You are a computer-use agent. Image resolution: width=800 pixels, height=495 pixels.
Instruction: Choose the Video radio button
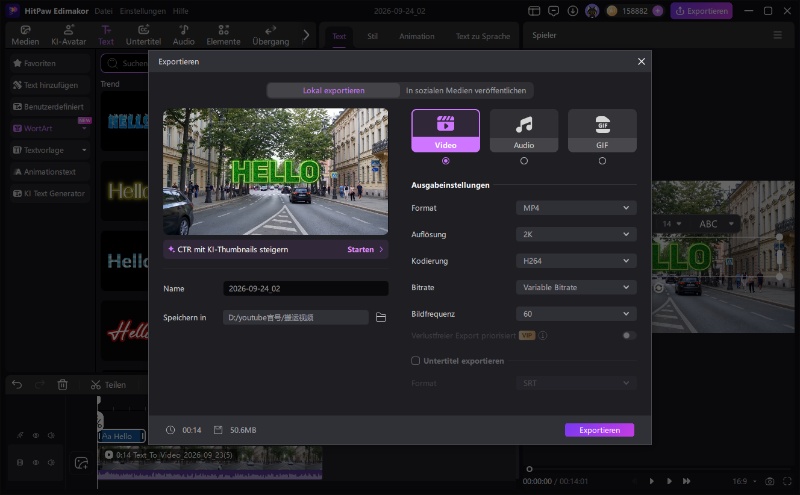point(445,161)
